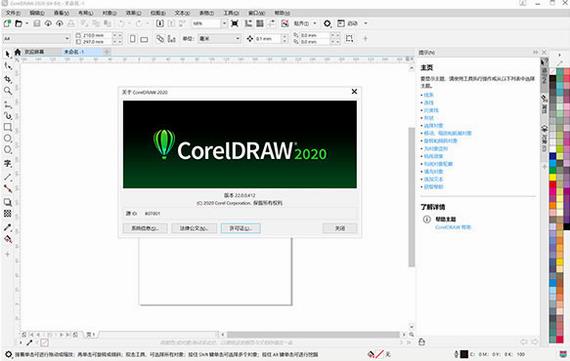The image size is (570, 361).
Task: Switch to the 欢迎屏幕 welcome tab
Action: point(34,52)
